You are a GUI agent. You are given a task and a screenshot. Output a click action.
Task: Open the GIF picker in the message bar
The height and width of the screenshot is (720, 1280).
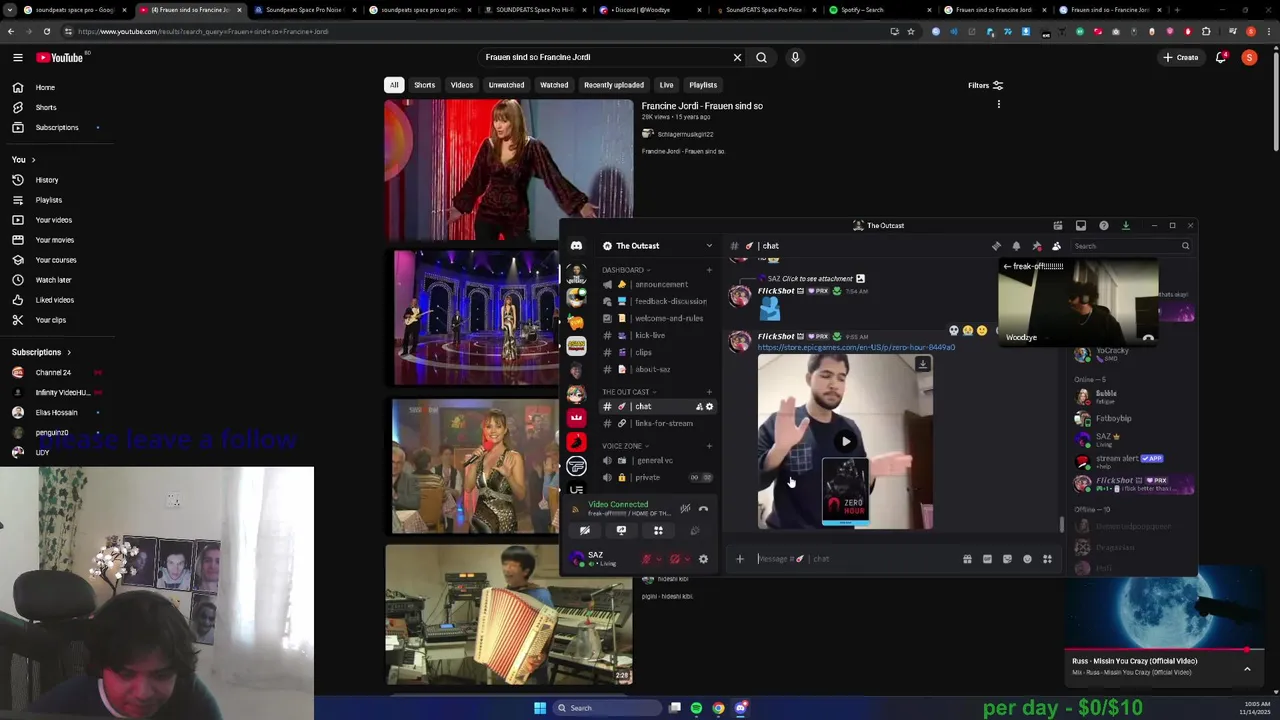987,559
